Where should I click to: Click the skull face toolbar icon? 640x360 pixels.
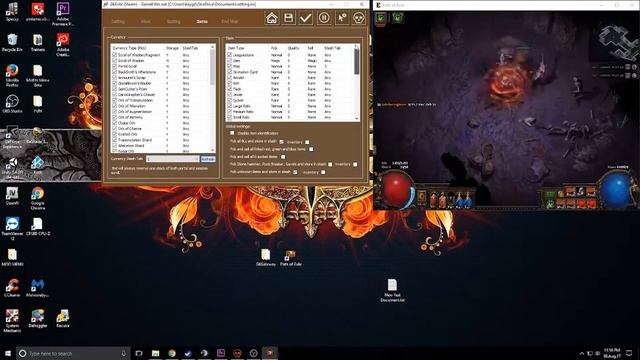click(358, 18)
